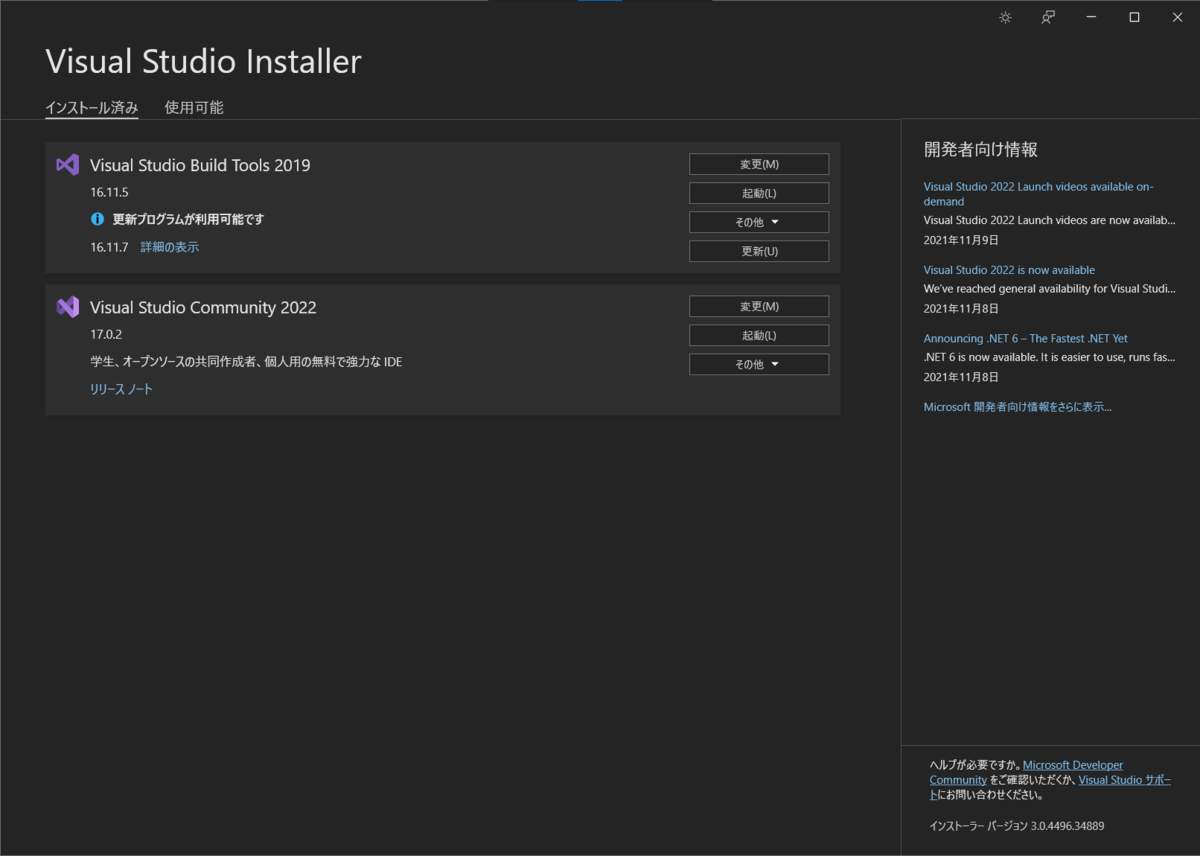
Task: Click version number 17.0.2
Action: click(106, 334)
